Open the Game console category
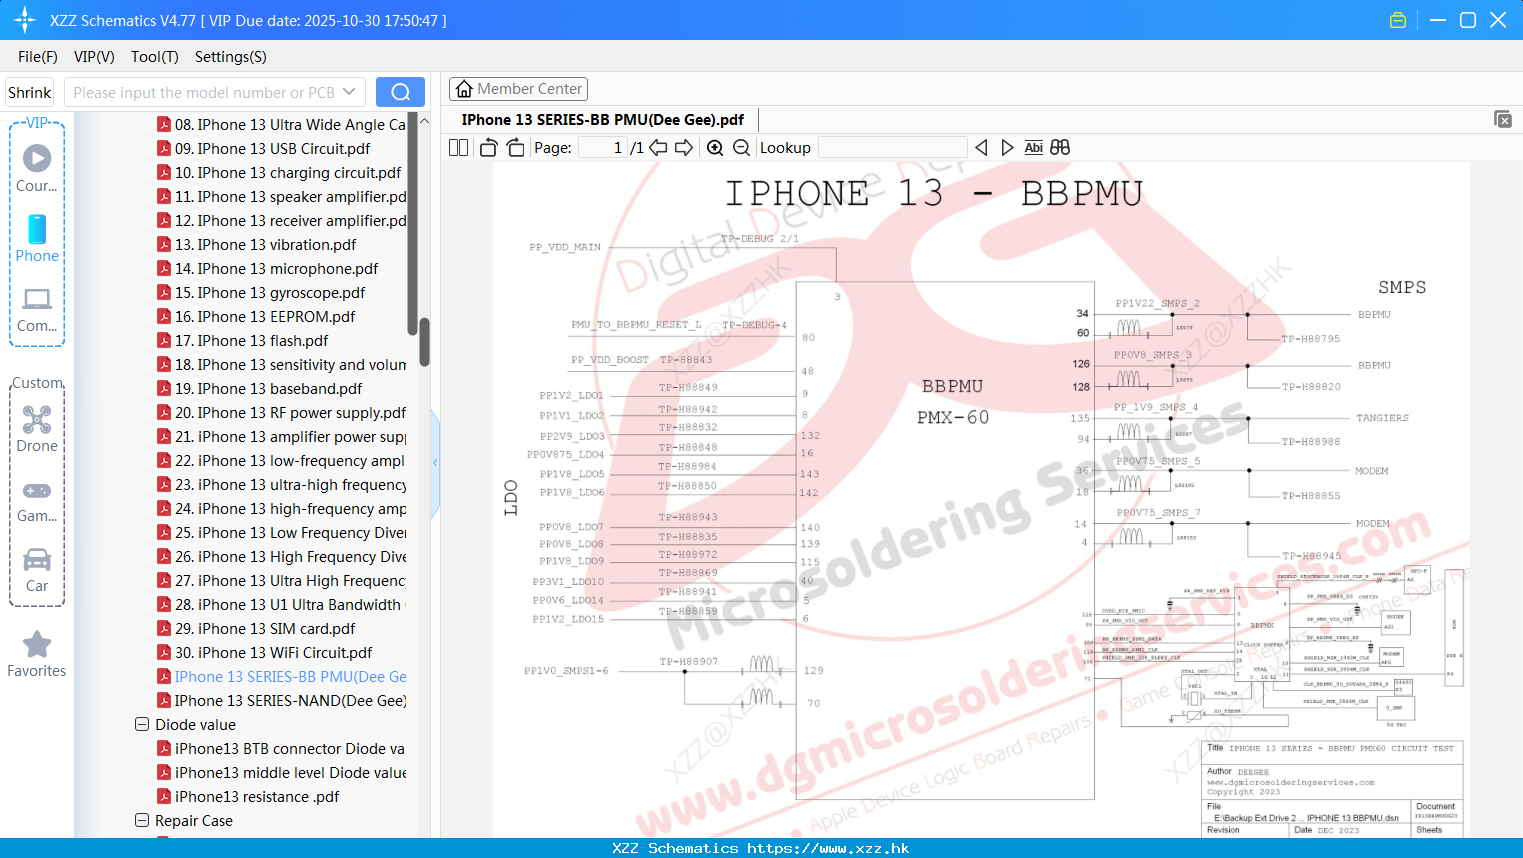 pyautogui.click(x=37, y=501)
